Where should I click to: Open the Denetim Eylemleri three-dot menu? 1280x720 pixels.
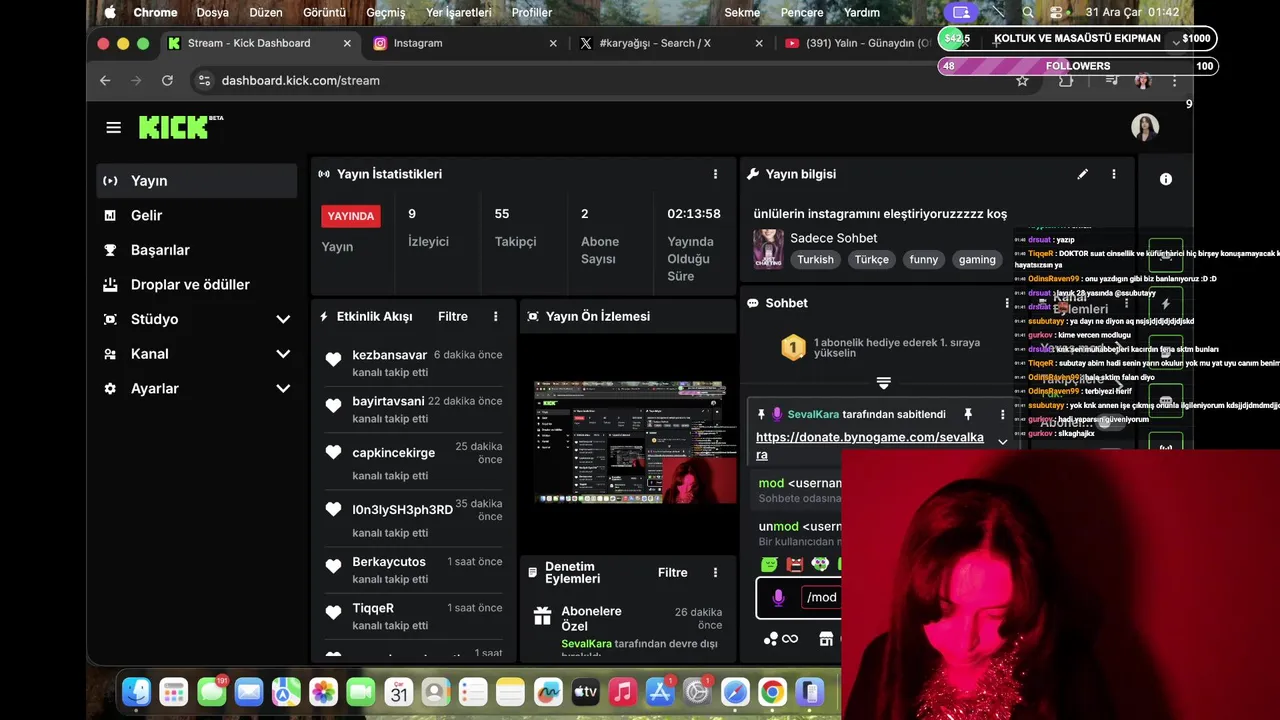point(715,573)
